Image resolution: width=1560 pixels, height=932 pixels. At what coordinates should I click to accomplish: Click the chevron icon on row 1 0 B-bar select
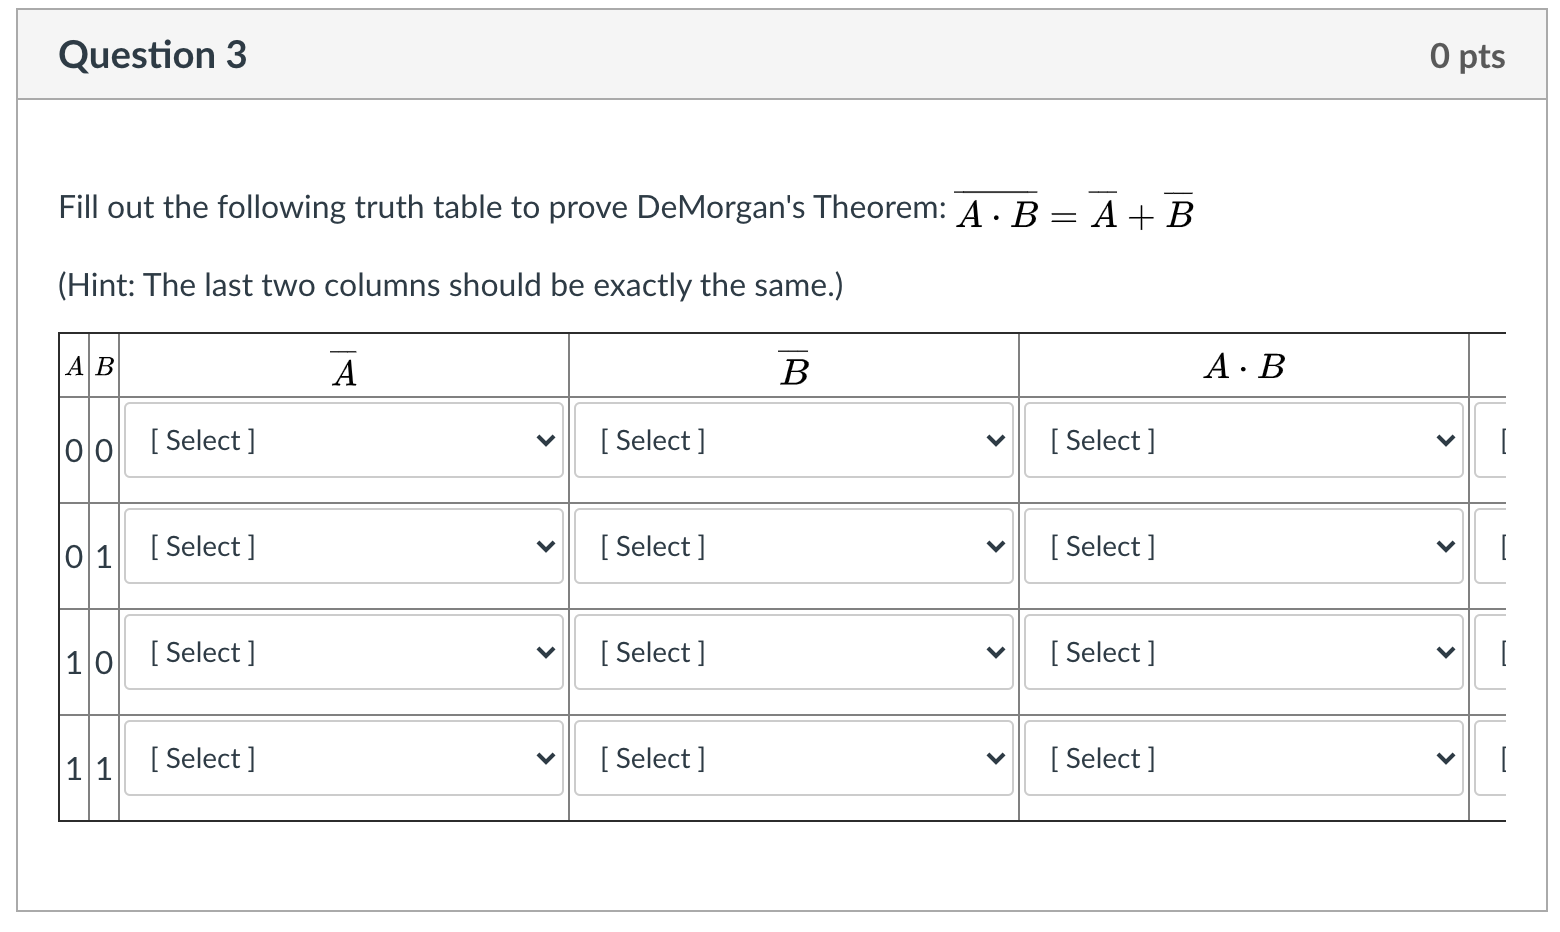click(x=994, y=652)
